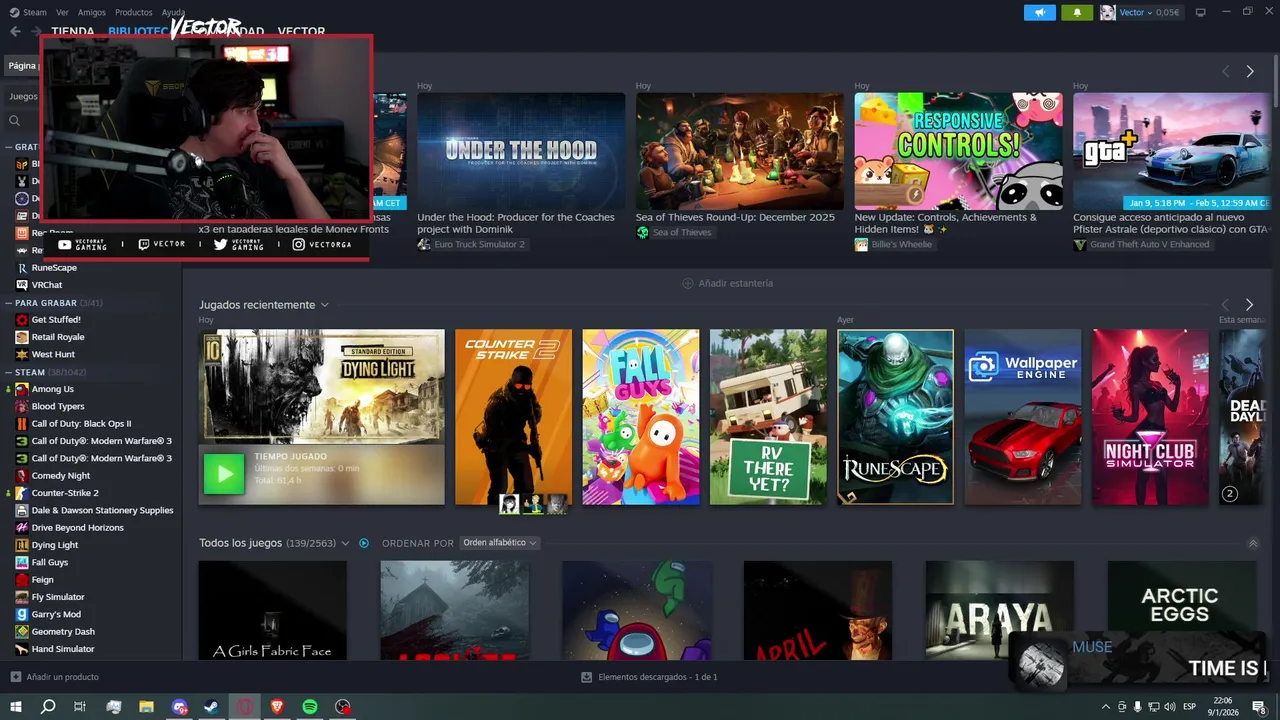Switch to Big Picture mode monitor icon

point(1201,12)
